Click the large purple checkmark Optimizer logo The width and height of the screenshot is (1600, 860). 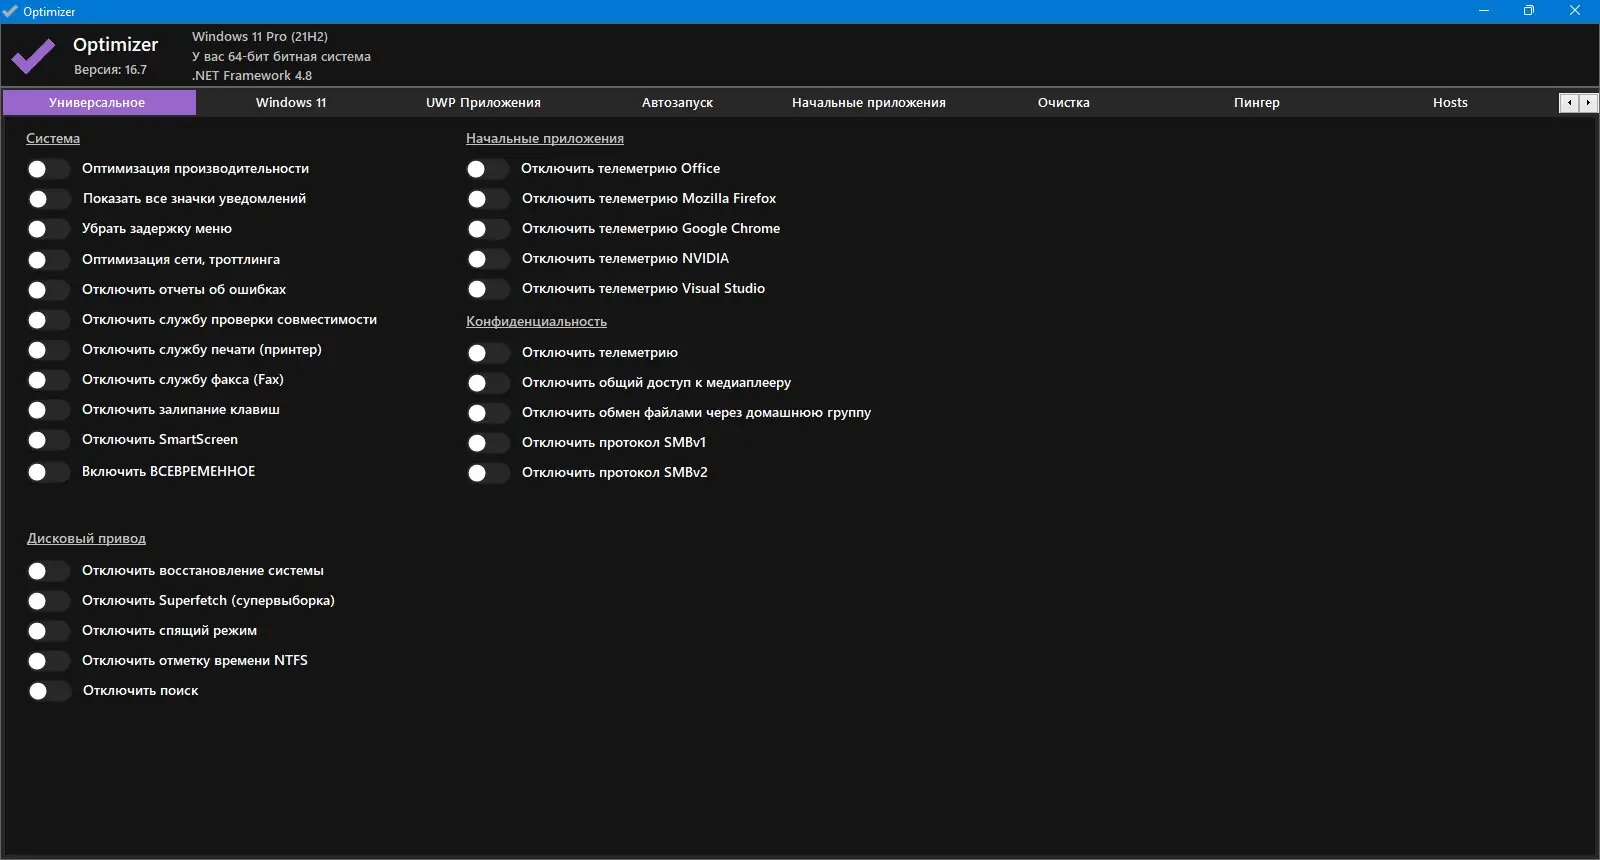tap(33, 57)
